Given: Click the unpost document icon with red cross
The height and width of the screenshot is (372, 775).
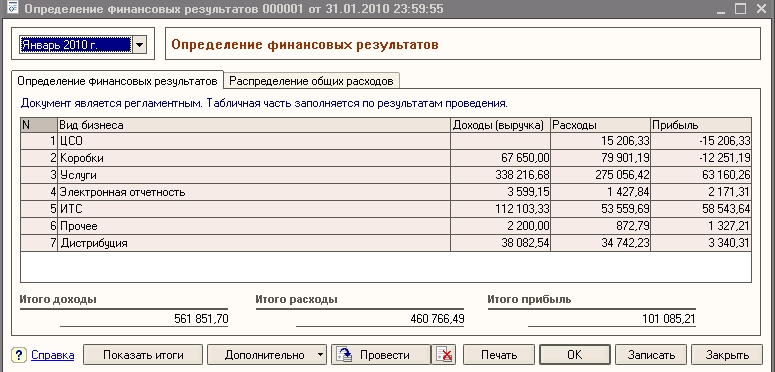Looking at the screenshot, I should click(443, 355).
